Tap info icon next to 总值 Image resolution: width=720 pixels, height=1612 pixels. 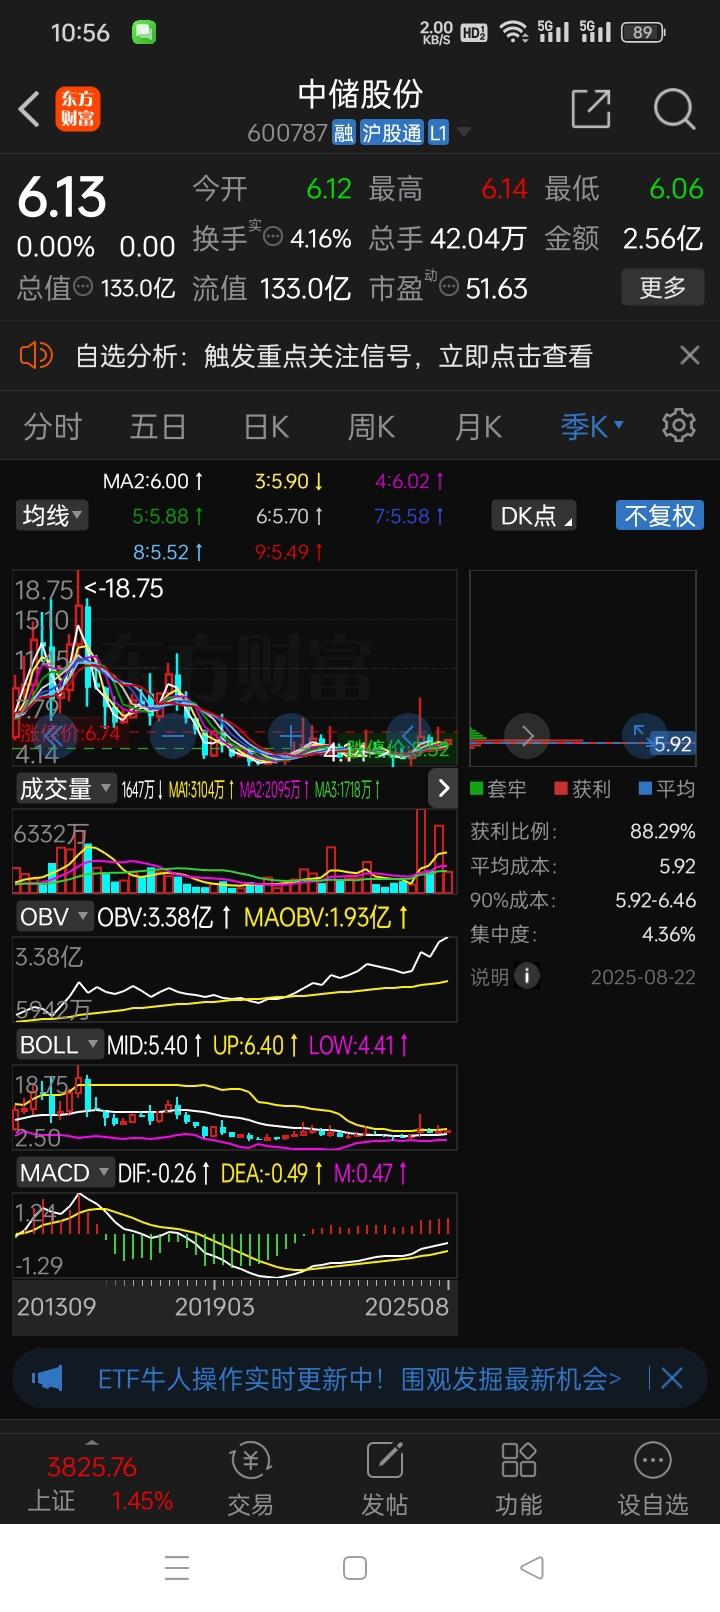pyautogui.click(x=84, y=287)
